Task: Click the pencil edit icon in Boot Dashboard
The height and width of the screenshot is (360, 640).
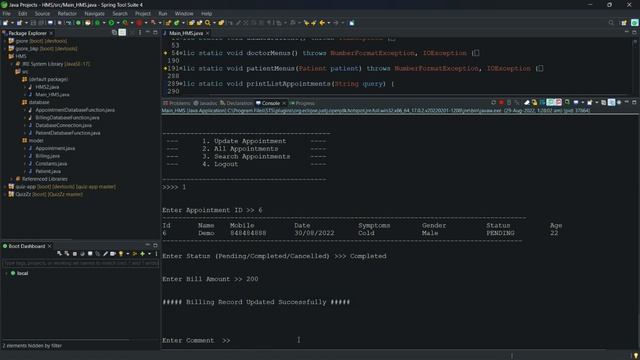Action: (105, 254)
